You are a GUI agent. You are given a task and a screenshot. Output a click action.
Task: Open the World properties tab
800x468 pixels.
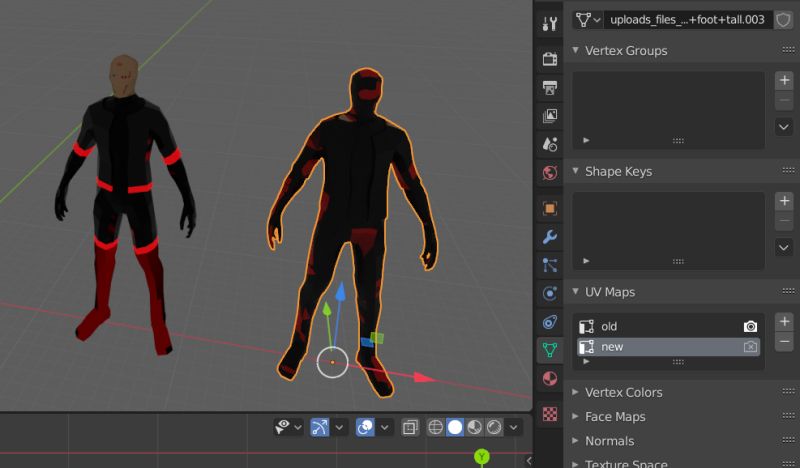pos(549,173)
